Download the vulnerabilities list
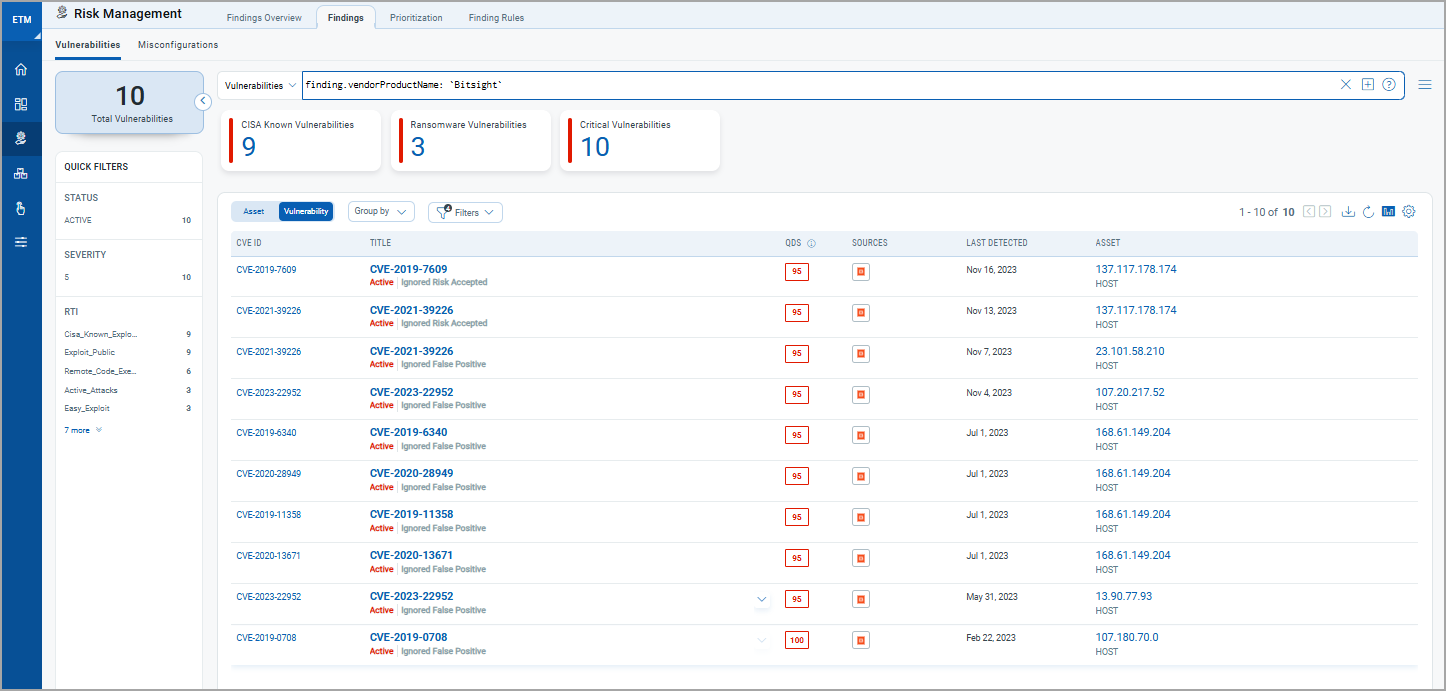Viewport: 1446px width, 691px height. click(x=1348, y=212)
